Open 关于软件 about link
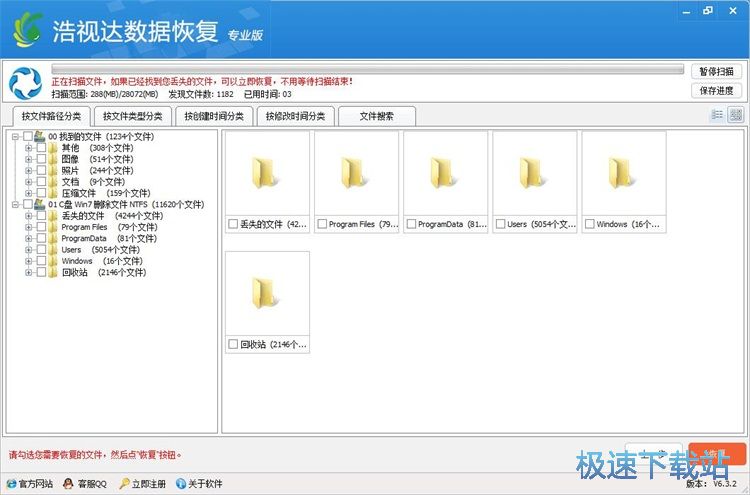 pos(199,484)
